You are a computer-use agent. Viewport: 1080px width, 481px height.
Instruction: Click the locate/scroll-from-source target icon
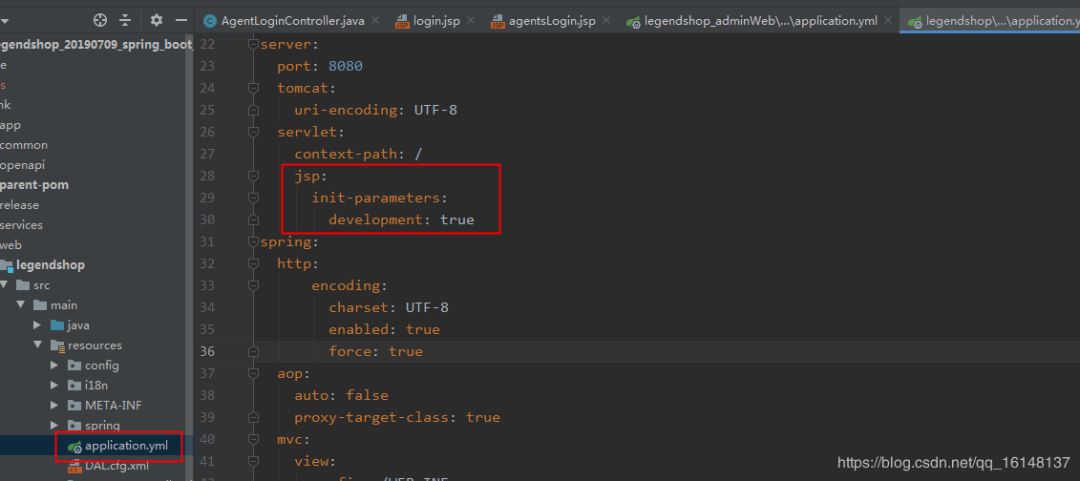[101, 20]
